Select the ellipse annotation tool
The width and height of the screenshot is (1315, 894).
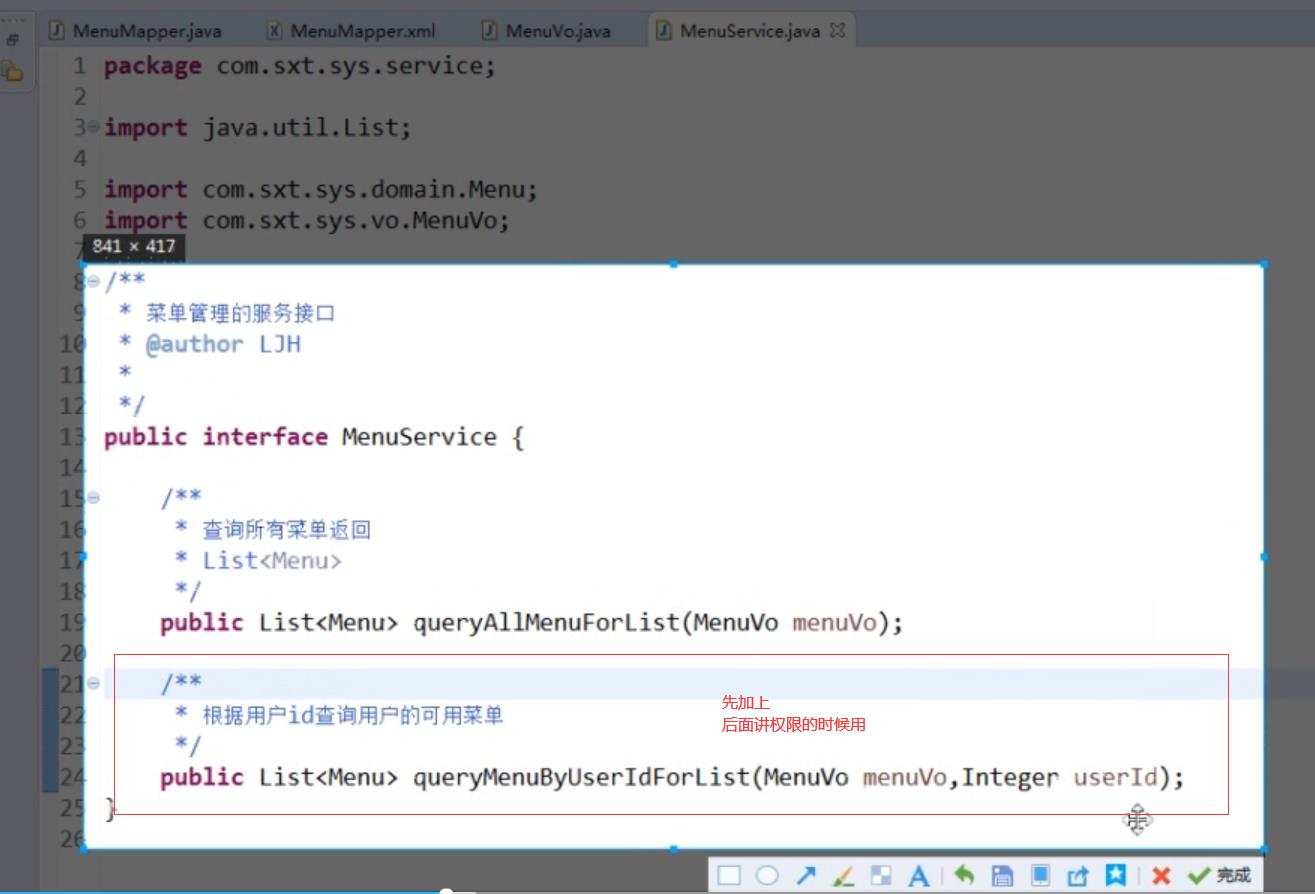point(767,876)
